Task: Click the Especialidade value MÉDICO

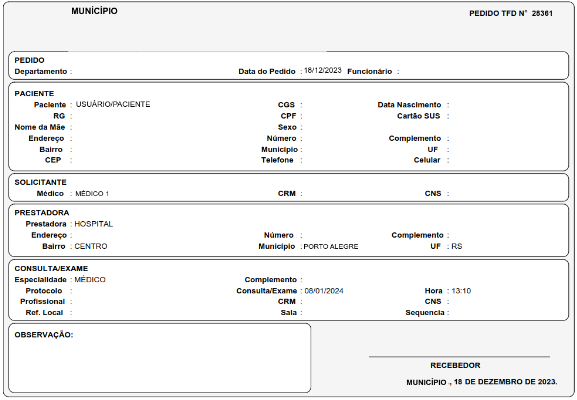Action: (90, 280)
